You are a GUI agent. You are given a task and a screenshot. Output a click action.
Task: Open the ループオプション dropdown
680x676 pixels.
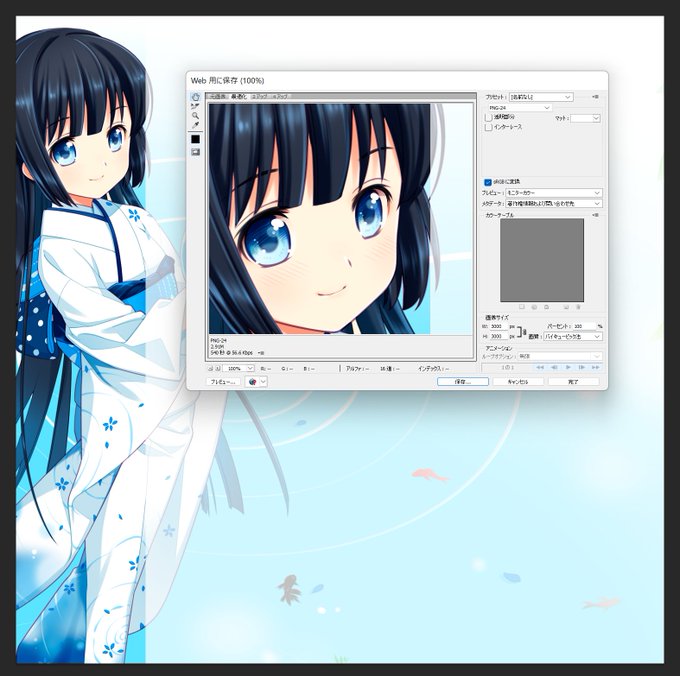point(560,356)
